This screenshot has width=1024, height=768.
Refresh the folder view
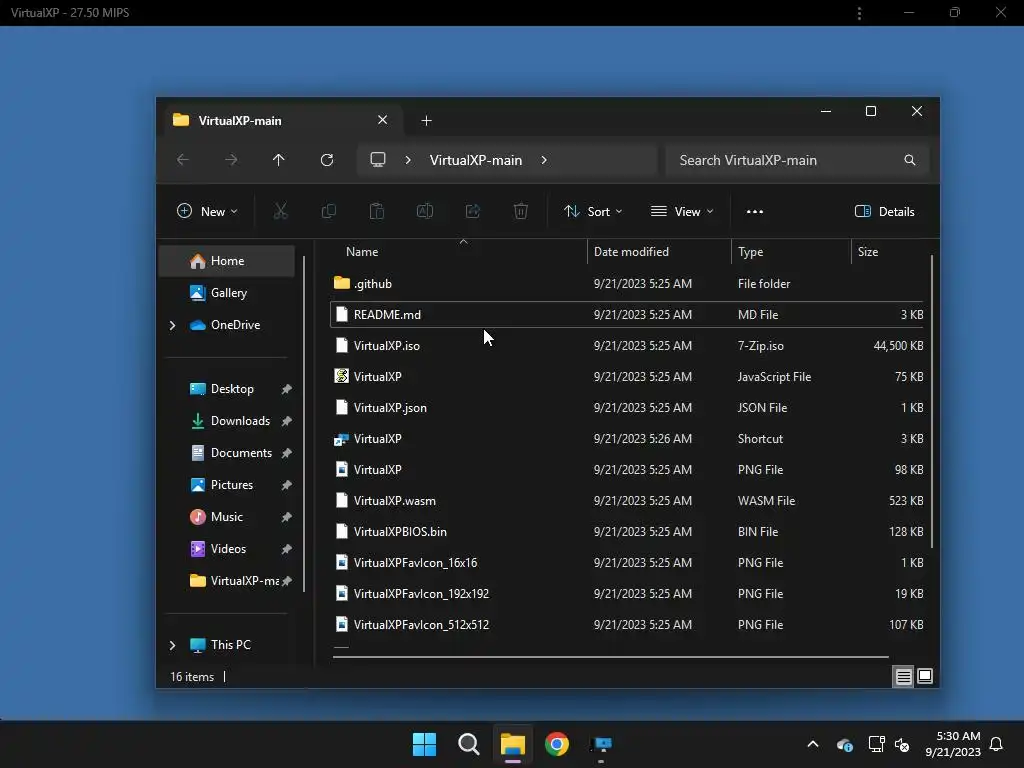pyautogui.click(x=327, y=160)
